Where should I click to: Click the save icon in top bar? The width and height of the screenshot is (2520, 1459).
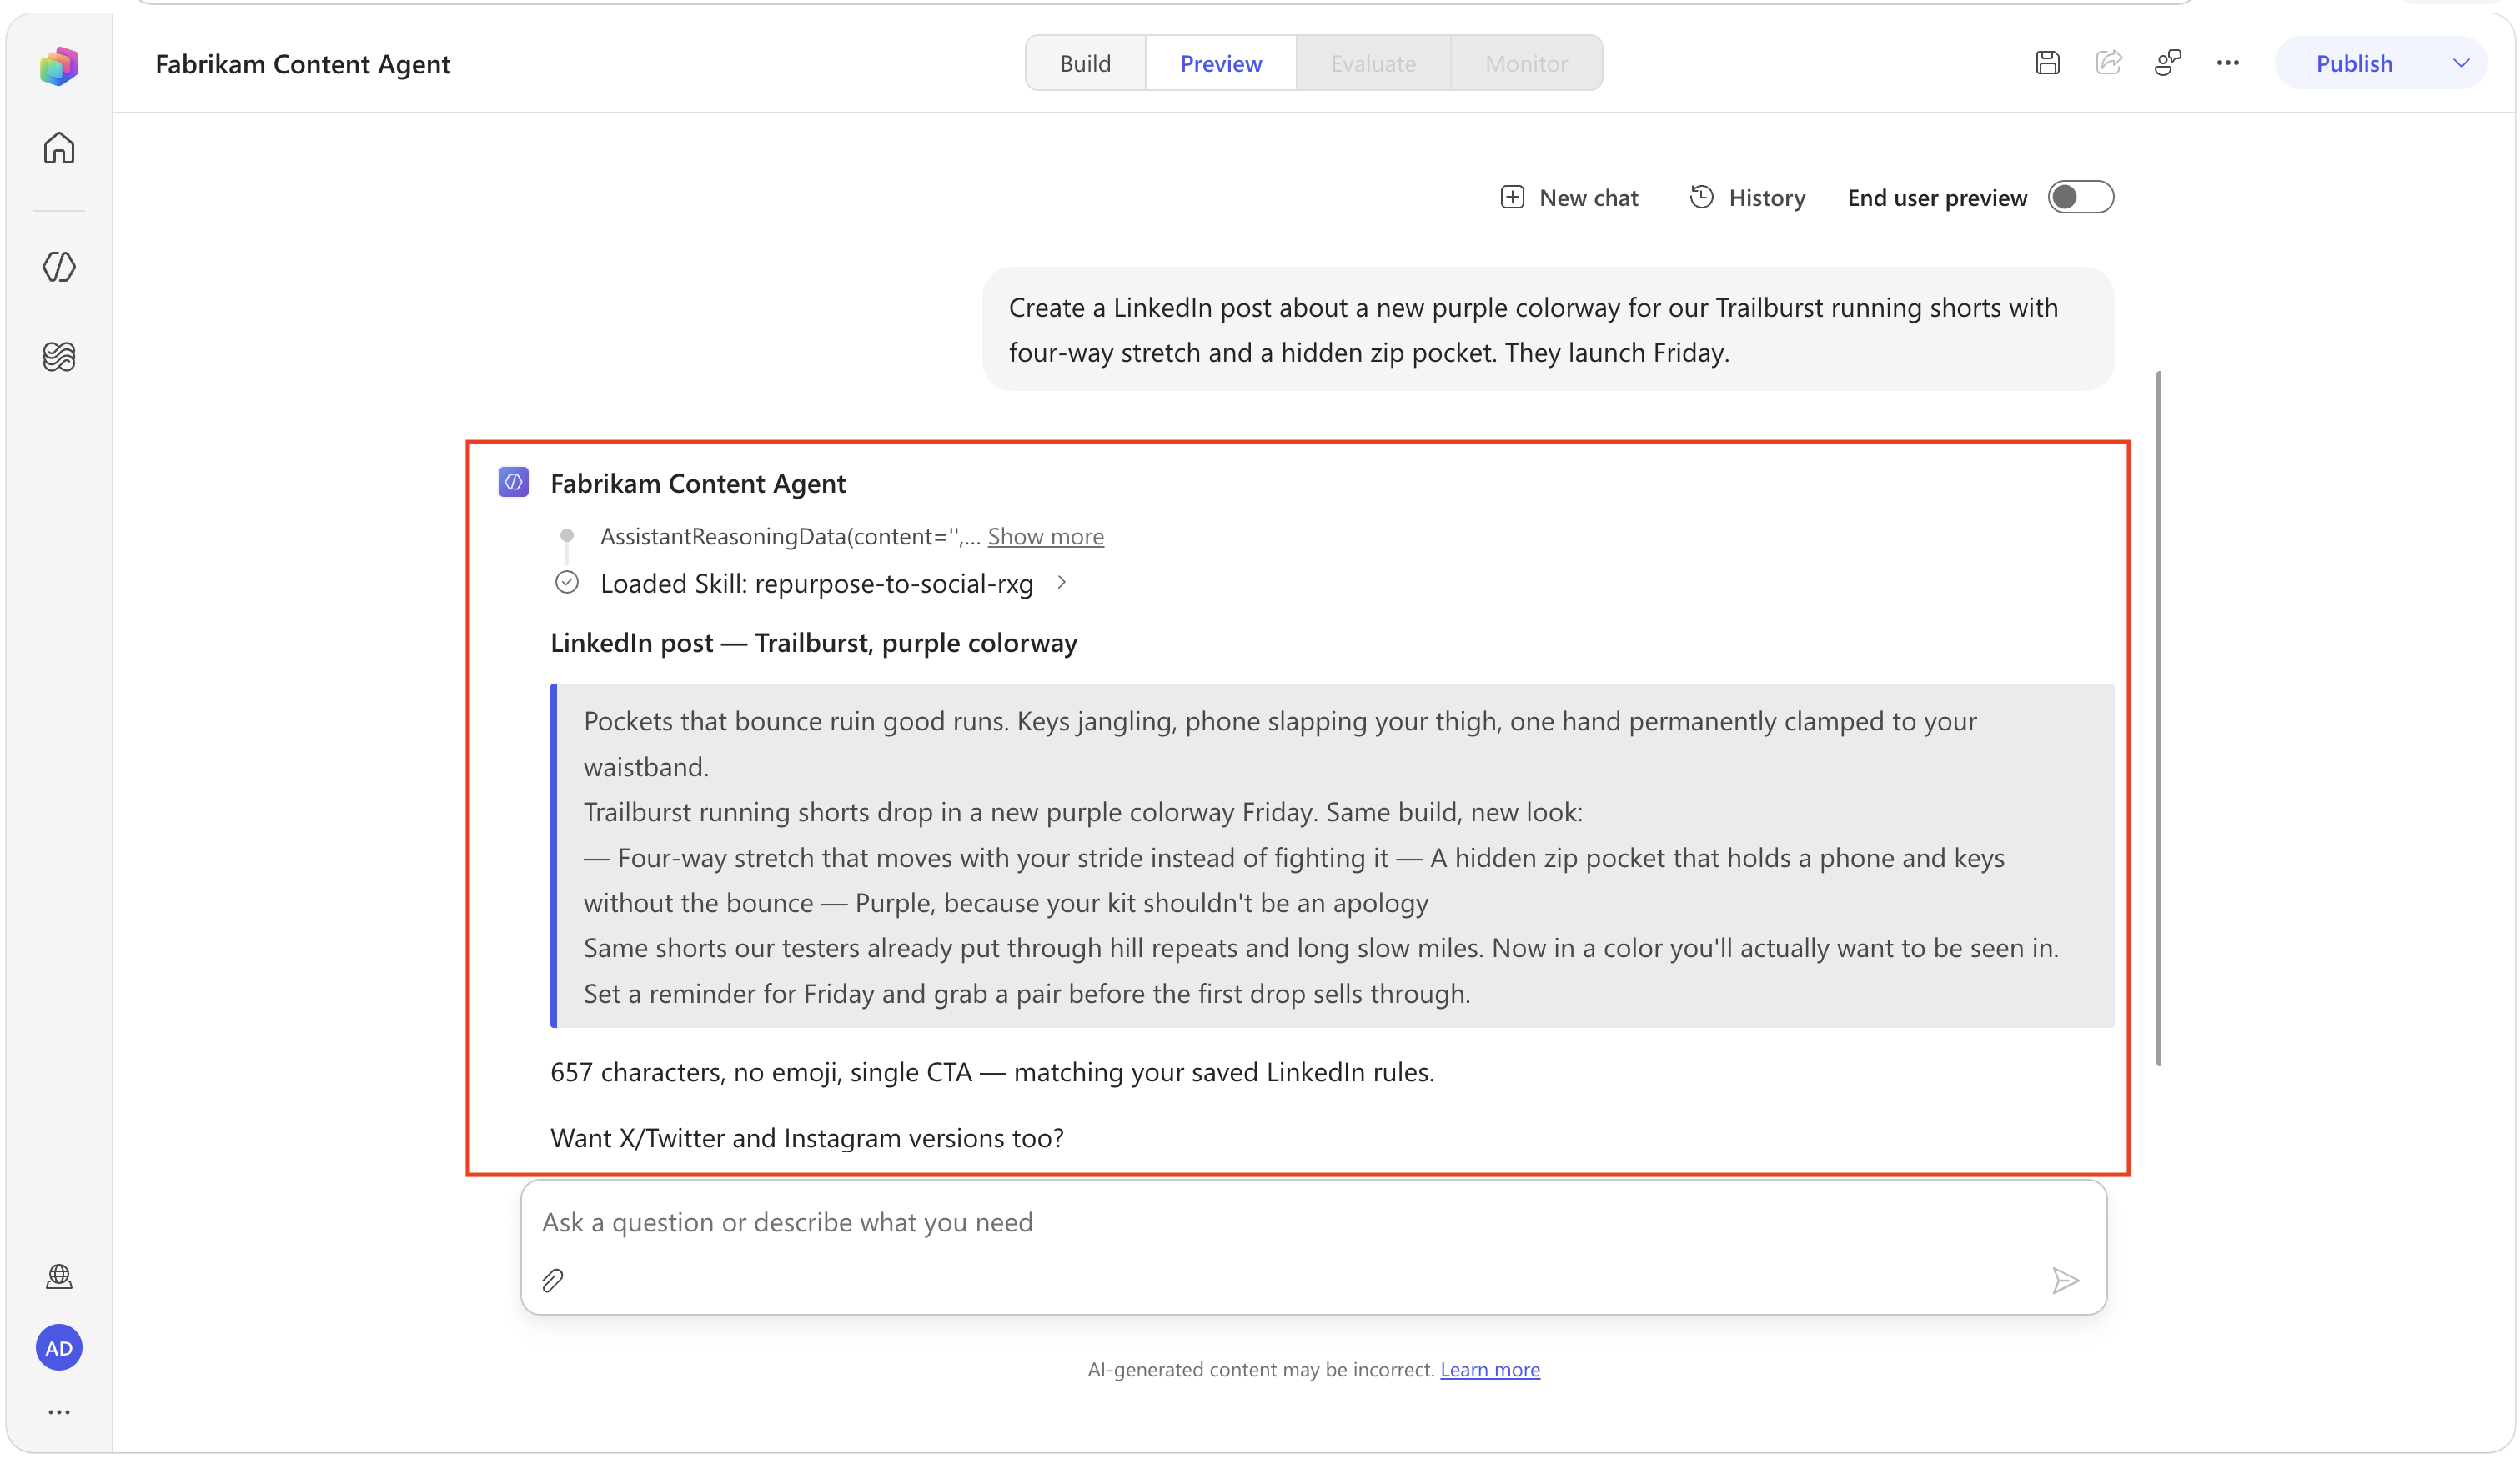[x=2047, y=63]
